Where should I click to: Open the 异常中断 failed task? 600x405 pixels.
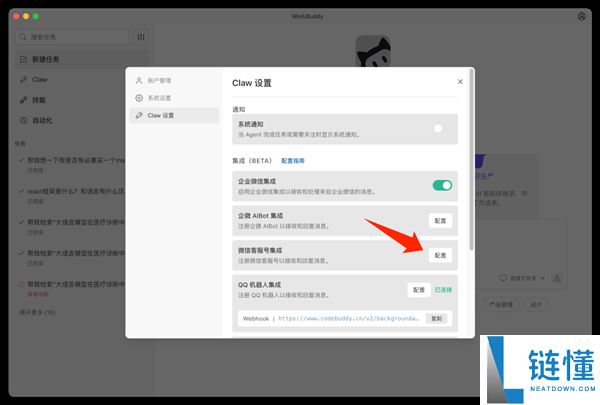click(72, 289)
